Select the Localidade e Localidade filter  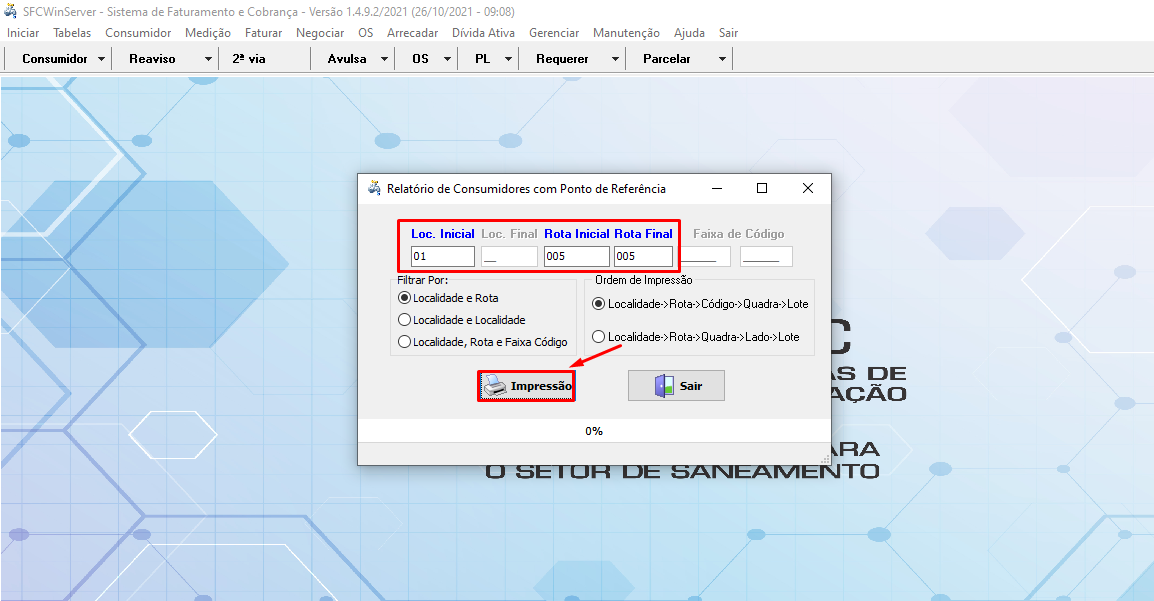click(x=405, y=320)
